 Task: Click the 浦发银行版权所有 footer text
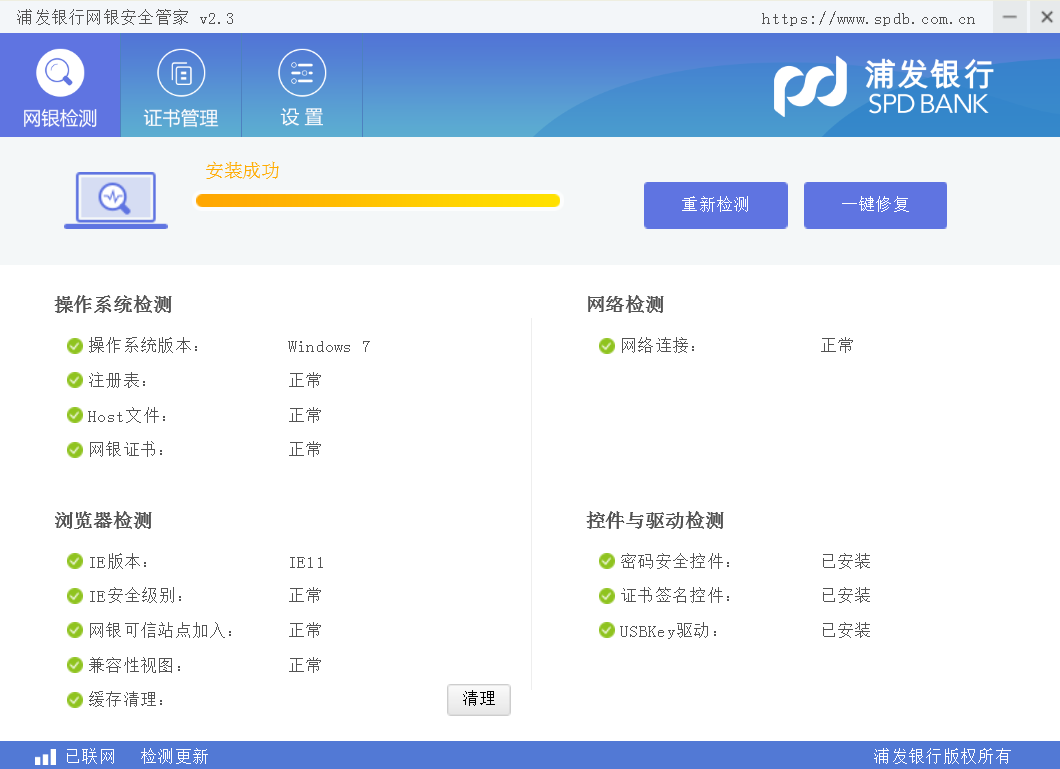pyautogui.click(x=942, y=757)
